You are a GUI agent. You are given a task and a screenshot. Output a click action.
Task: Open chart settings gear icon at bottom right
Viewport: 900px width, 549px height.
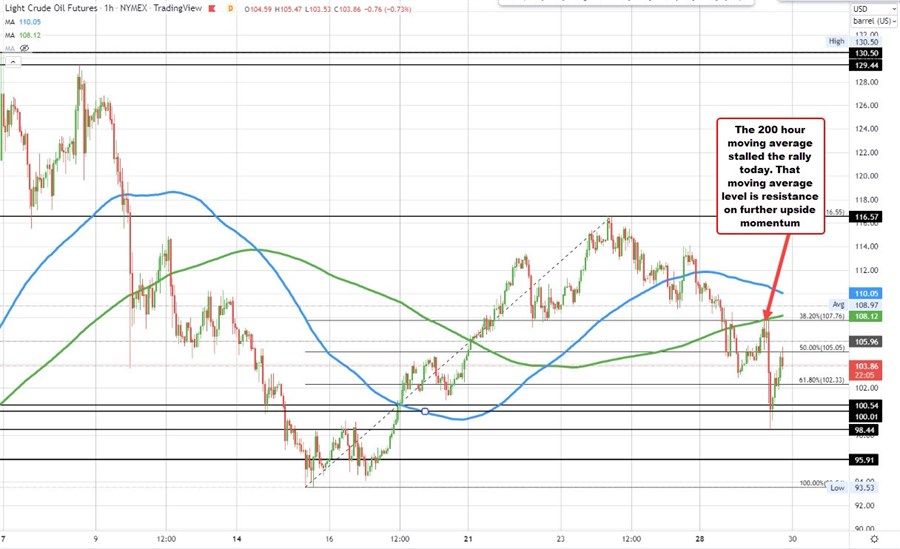[874, 539]
